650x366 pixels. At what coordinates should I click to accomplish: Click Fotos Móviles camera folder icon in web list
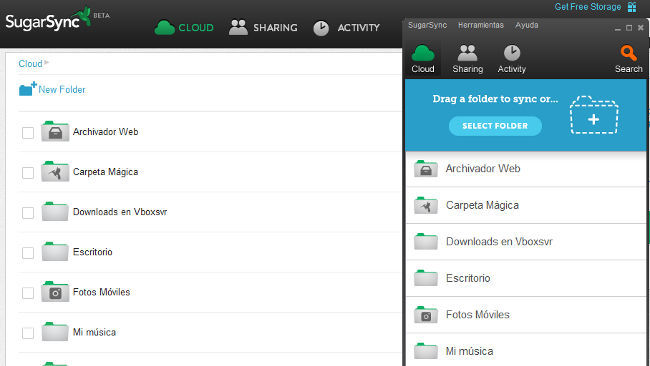coord(55,292)
